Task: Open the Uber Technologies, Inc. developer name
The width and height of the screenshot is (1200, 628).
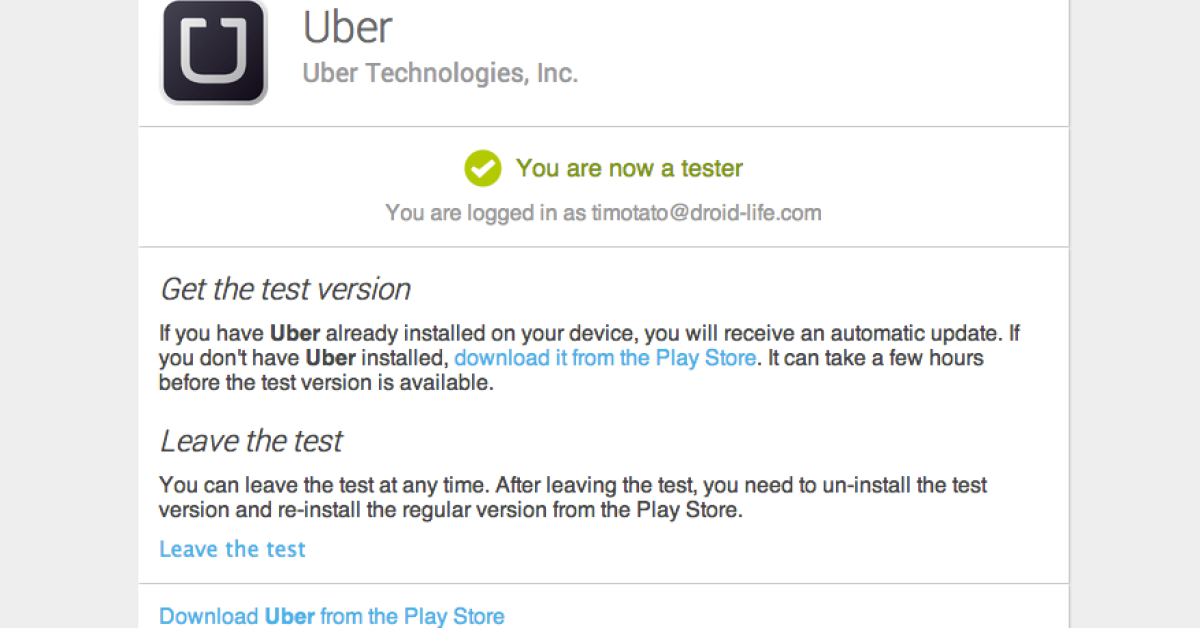Action: pyautogui.click(x=440, y=73)
